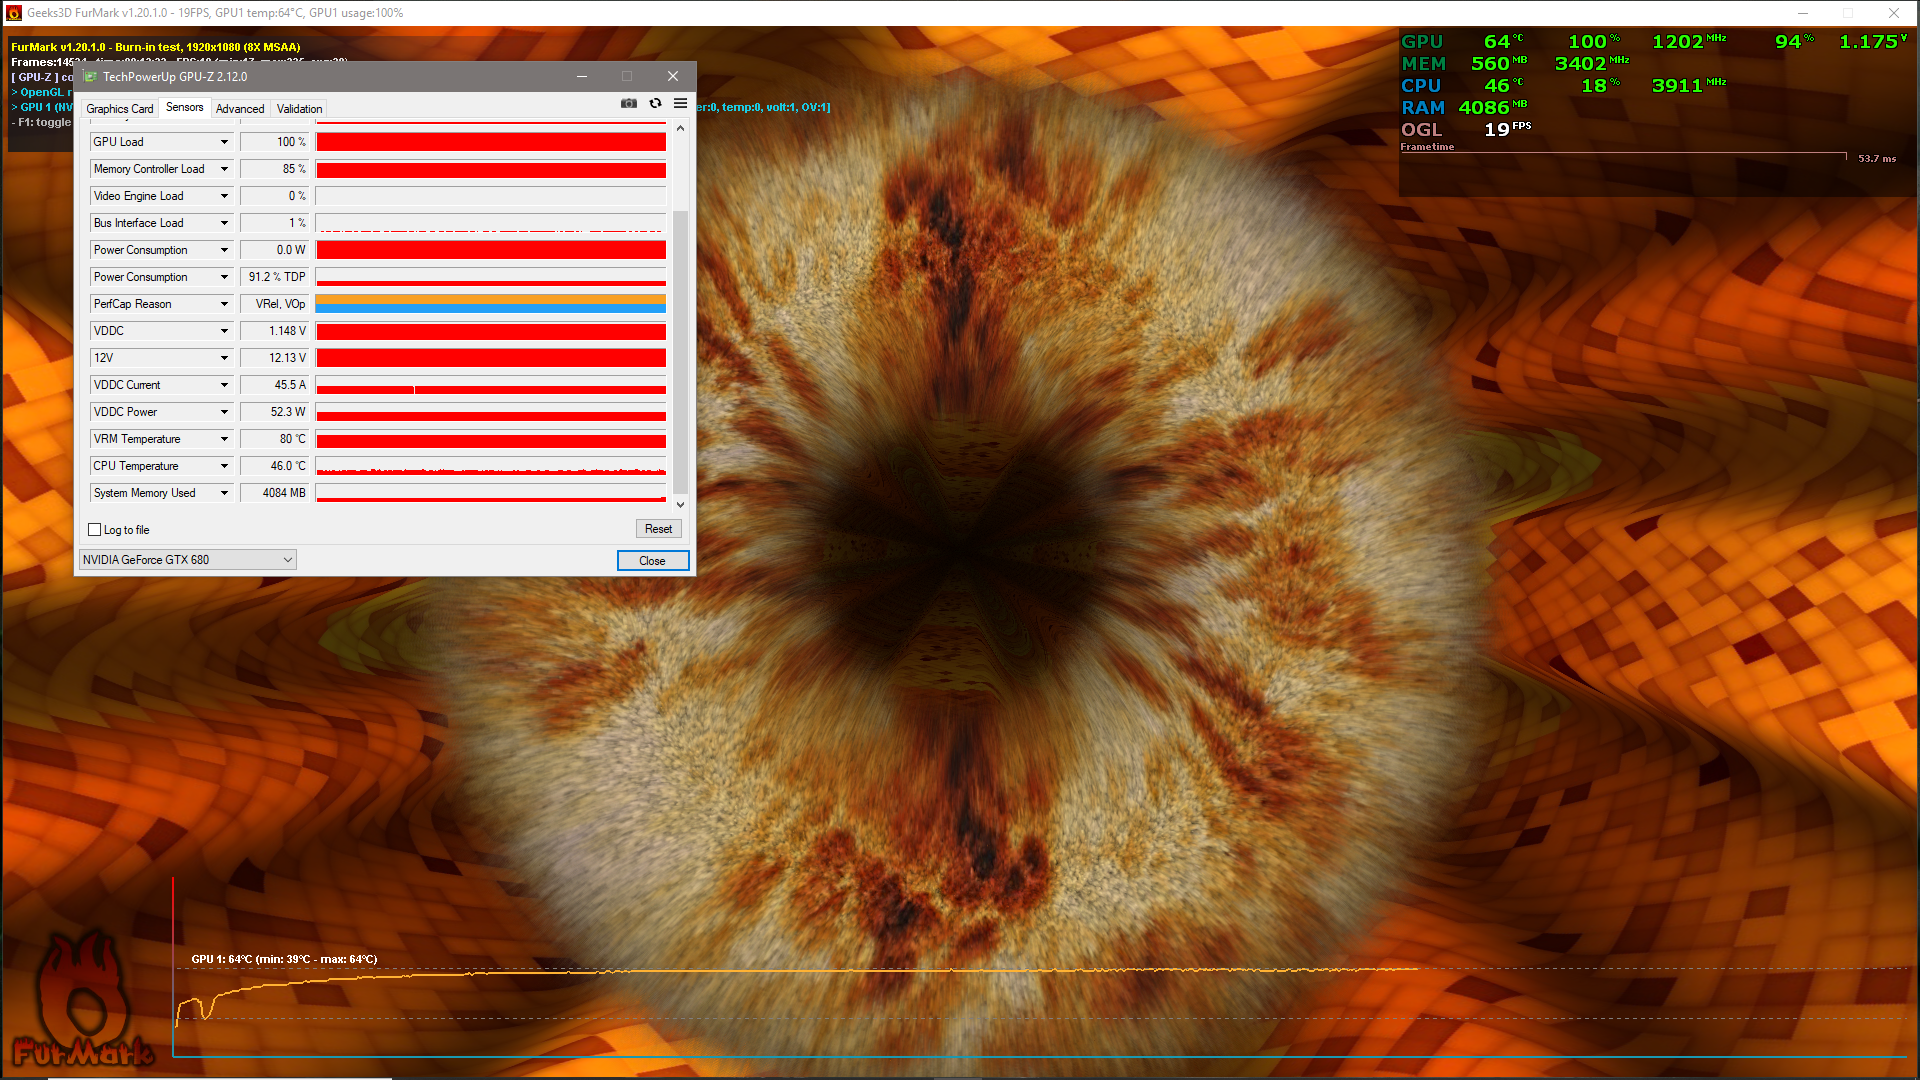
Task: Click the sensors list vertical scrollbar
Action: pyautogui.click(x=680, y=350)
